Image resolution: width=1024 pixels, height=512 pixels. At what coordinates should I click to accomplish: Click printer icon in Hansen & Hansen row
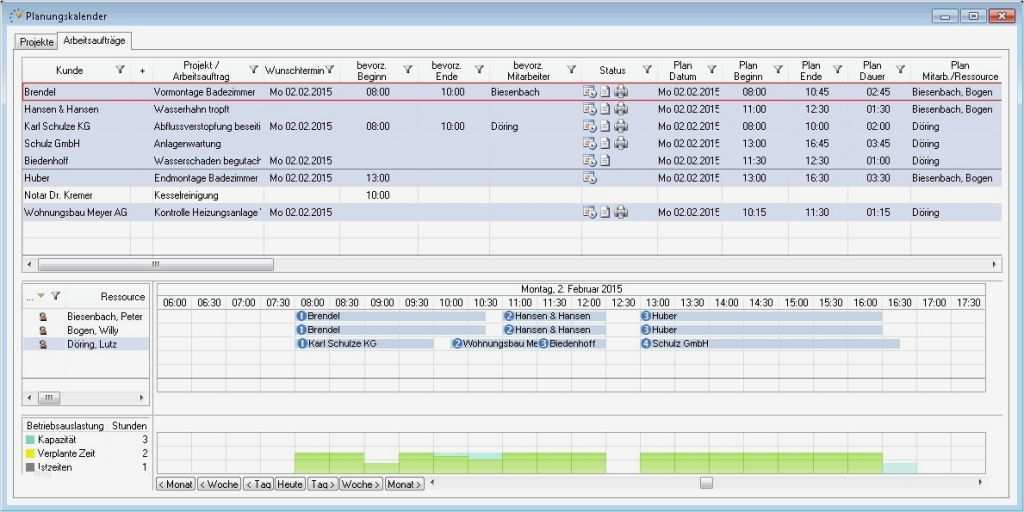point(621,109)
